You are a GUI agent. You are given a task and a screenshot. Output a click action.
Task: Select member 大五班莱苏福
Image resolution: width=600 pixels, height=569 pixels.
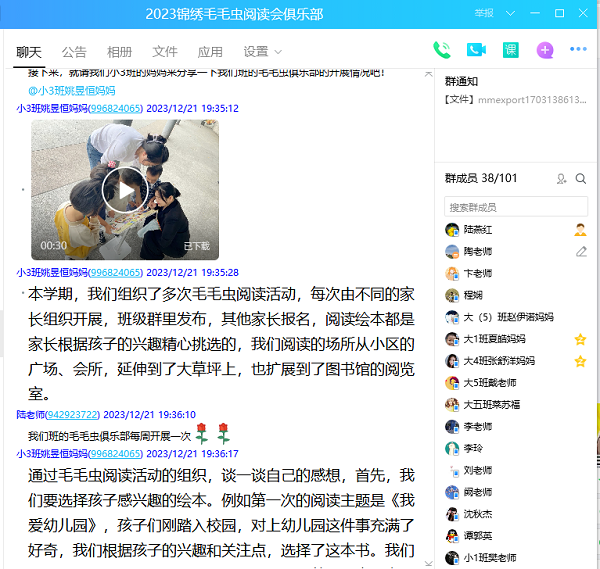pyautogui.click(x=516, y=404)
